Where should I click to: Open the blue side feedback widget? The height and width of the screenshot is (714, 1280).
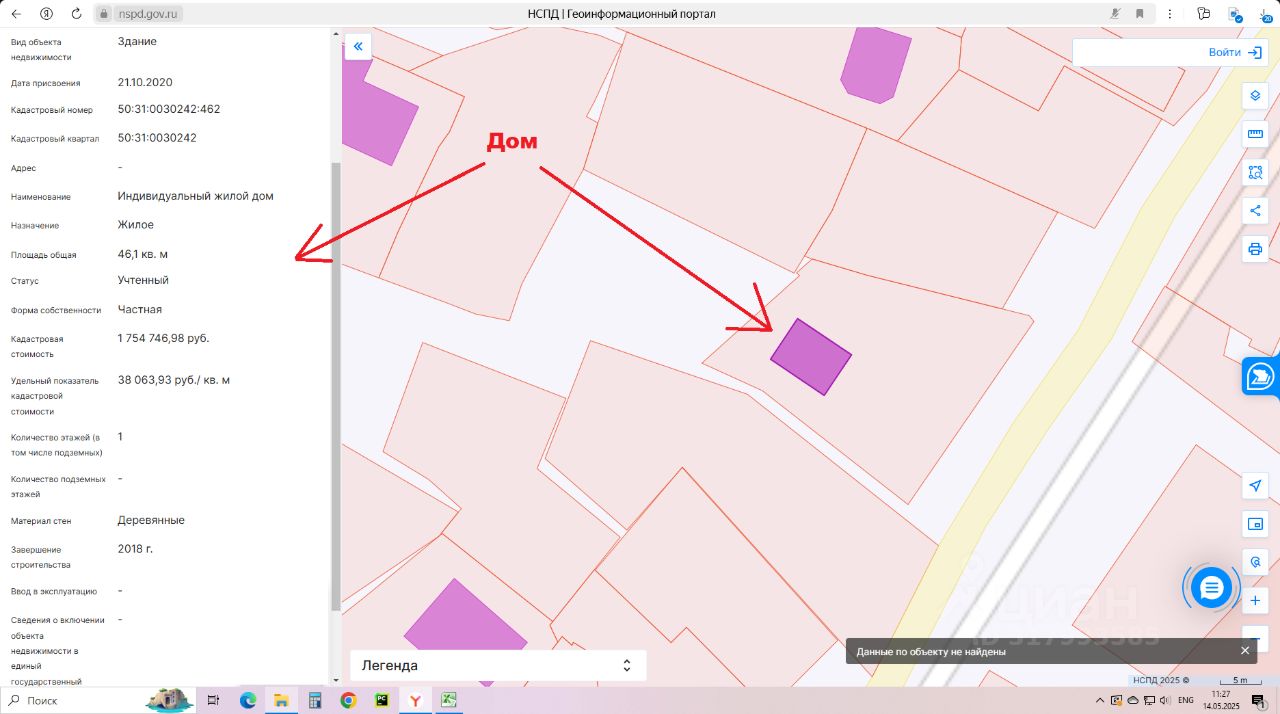click(x=1262, y=378)
